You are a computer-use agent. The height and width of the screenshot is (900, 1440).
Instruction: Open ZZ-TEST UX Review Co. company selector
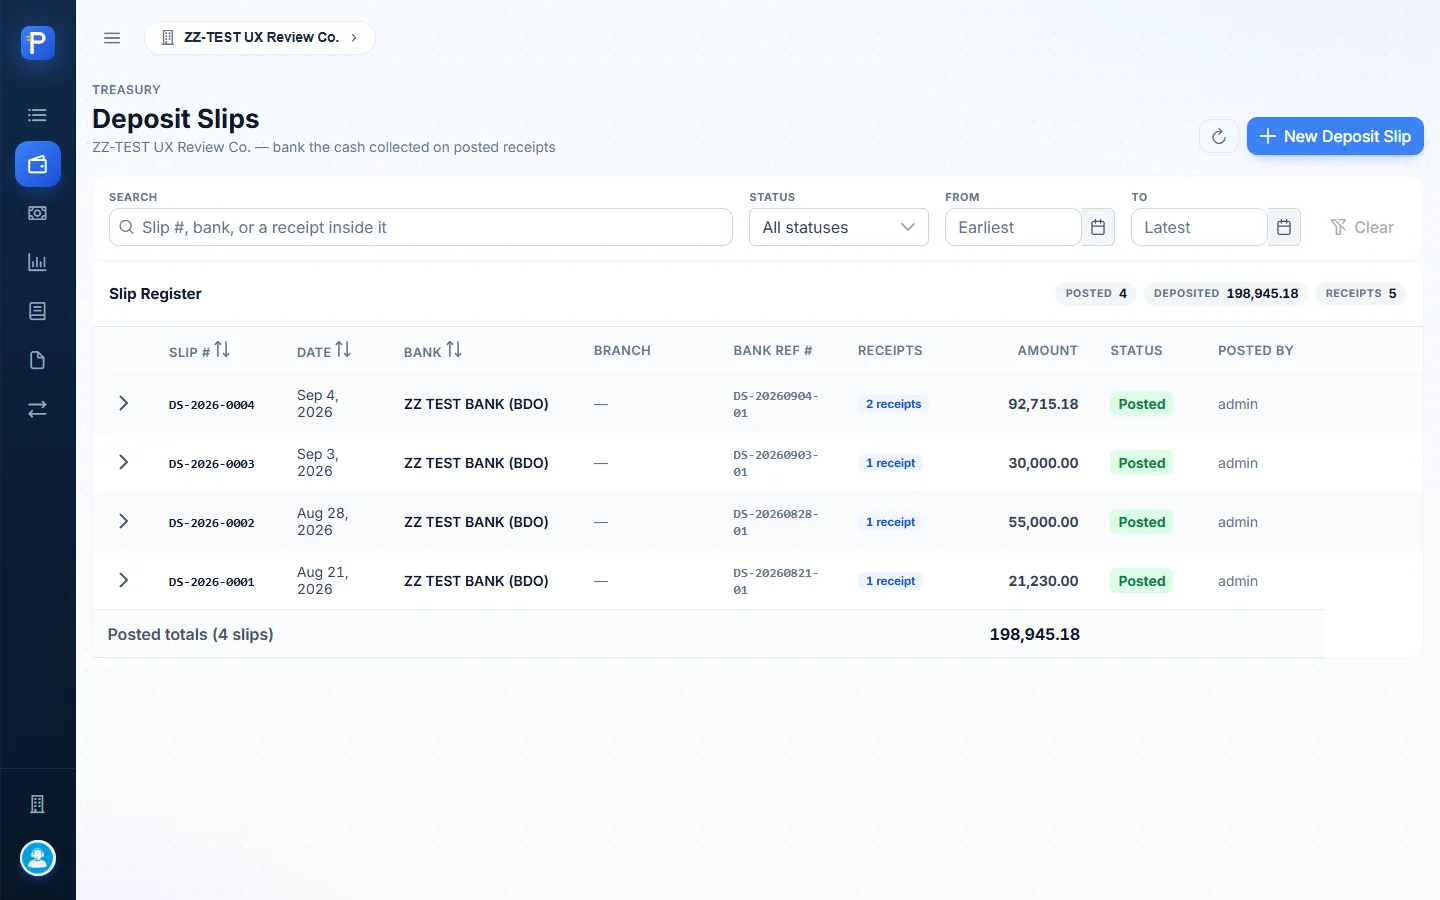tap(260, 38)
